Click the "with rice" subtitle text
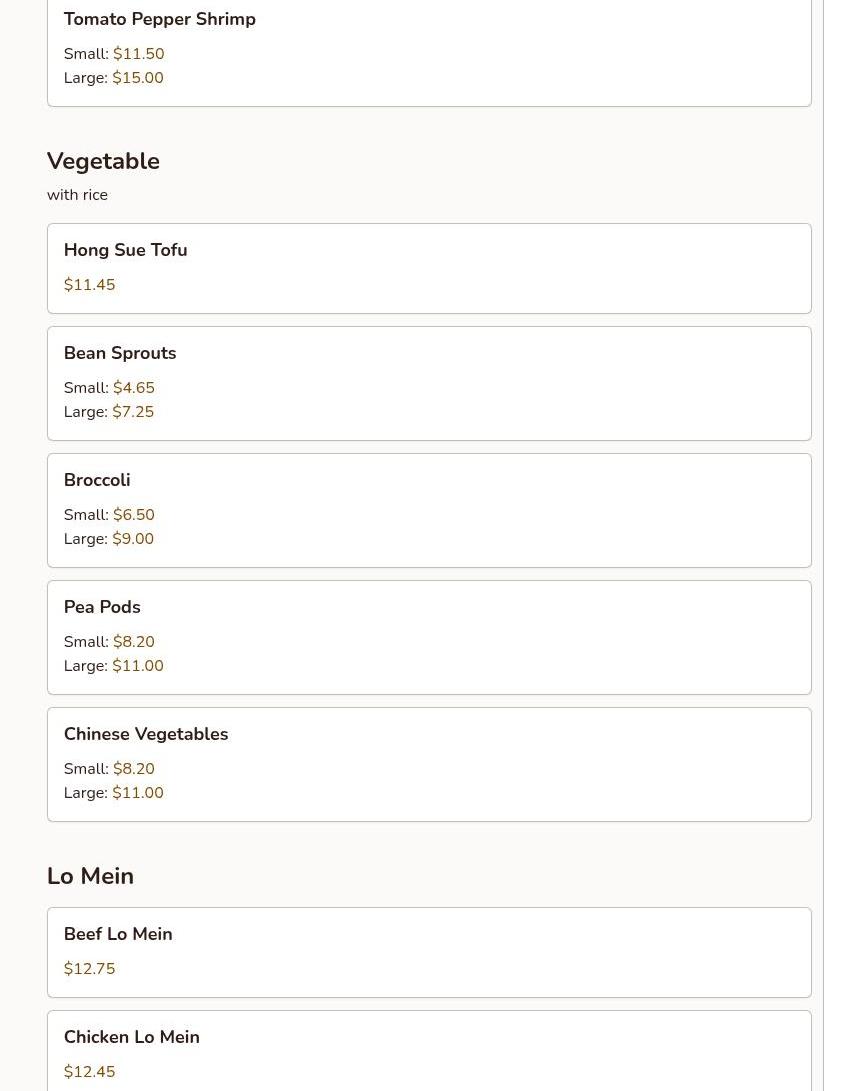The image size is (844, 1091). point(77,195)
